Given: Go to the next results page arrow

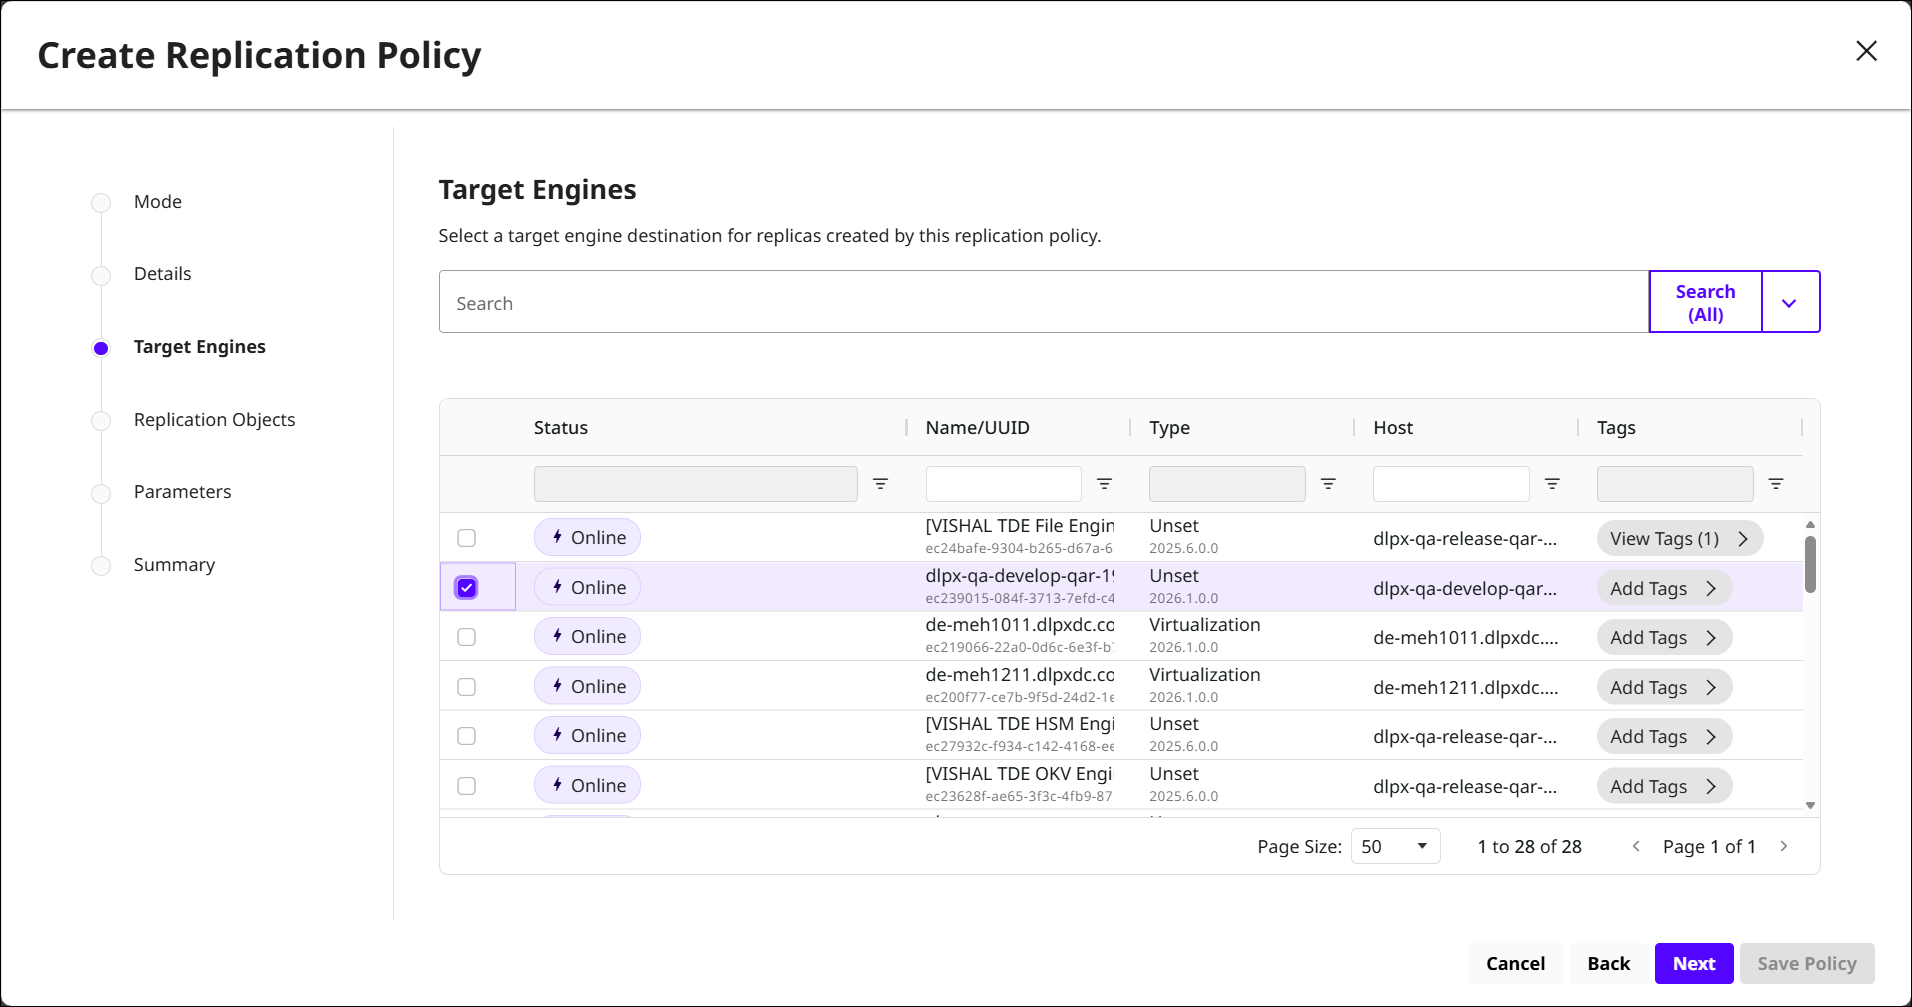Looking at the screenshot, I should click(x=1783, y=847).
